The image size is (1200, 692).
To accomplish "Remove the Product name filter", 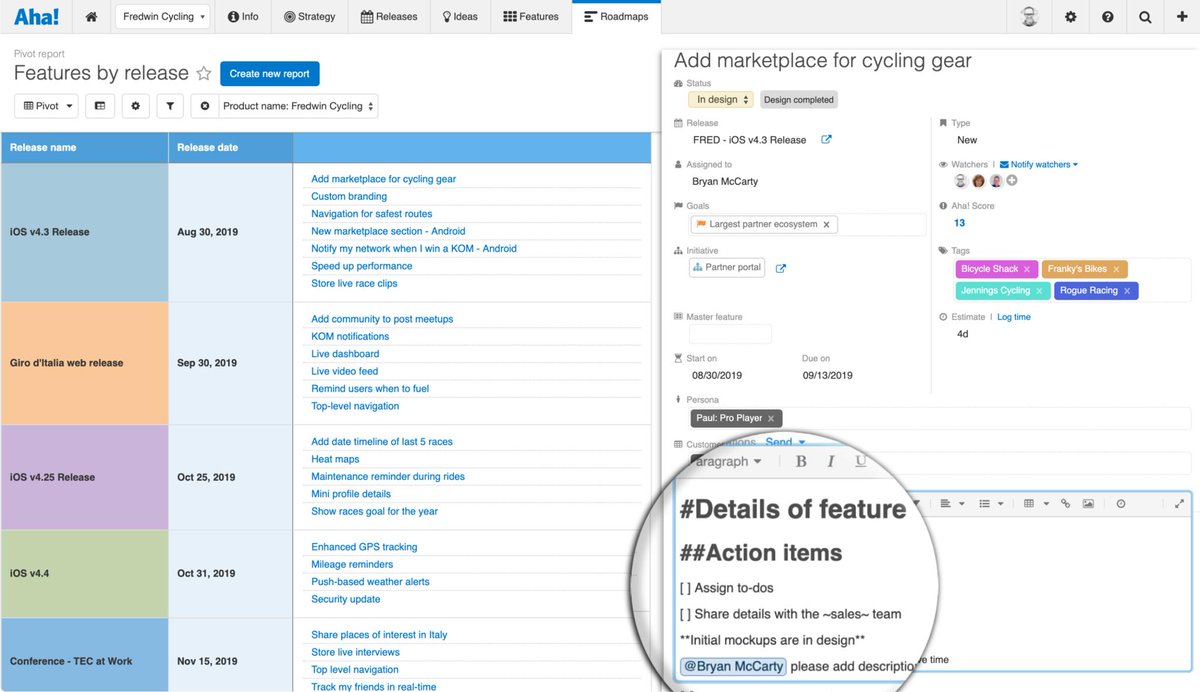I will (205, 105).
